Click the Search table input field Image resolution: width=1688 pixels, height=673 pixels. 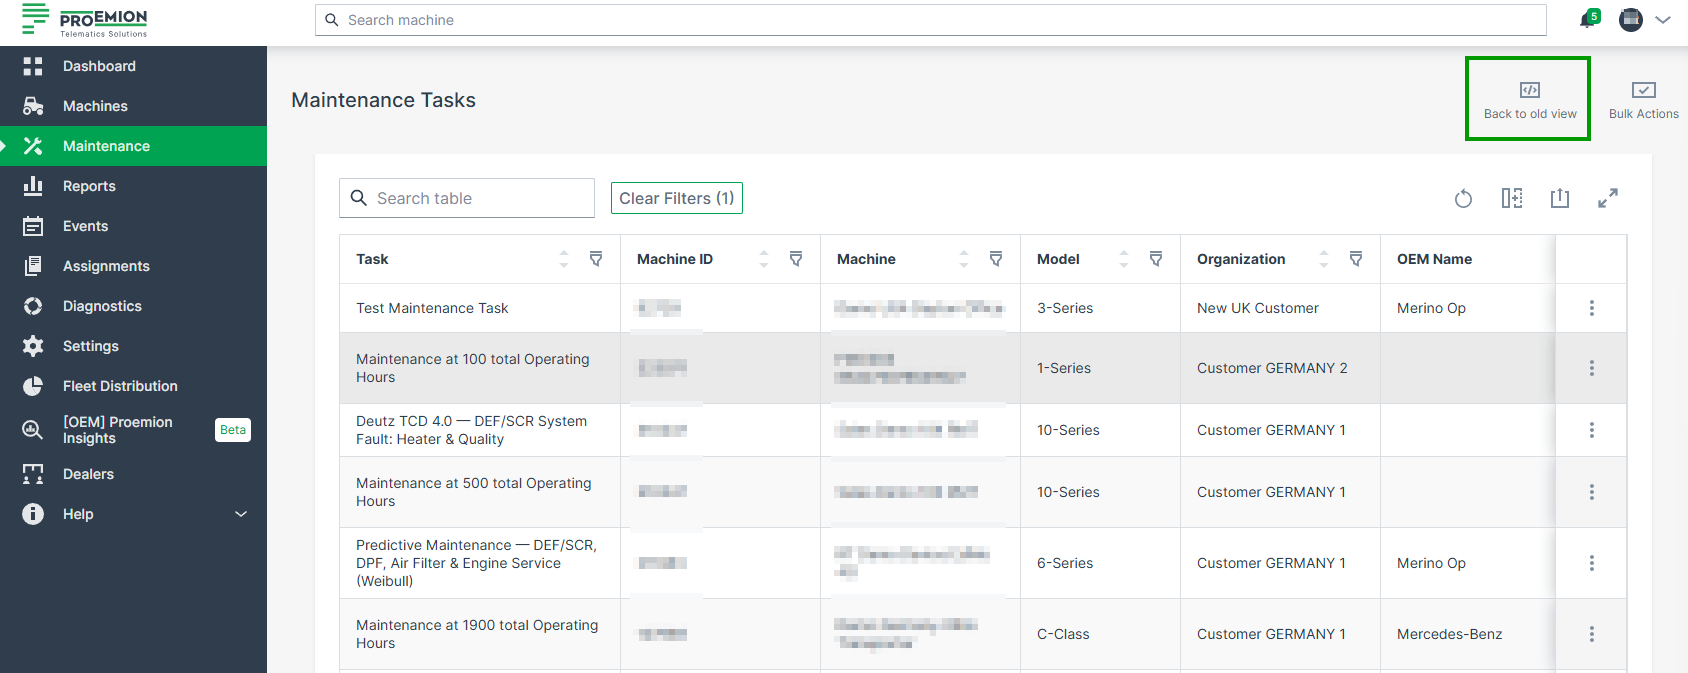[x=467, y=198]
